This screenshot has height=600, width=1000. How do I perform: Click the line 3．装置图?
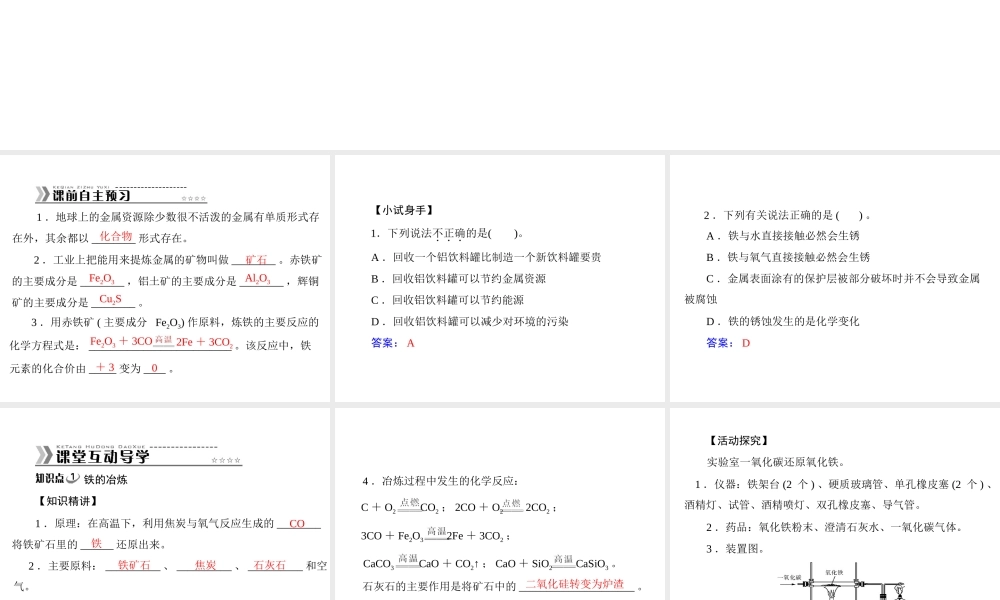point(735,549)
